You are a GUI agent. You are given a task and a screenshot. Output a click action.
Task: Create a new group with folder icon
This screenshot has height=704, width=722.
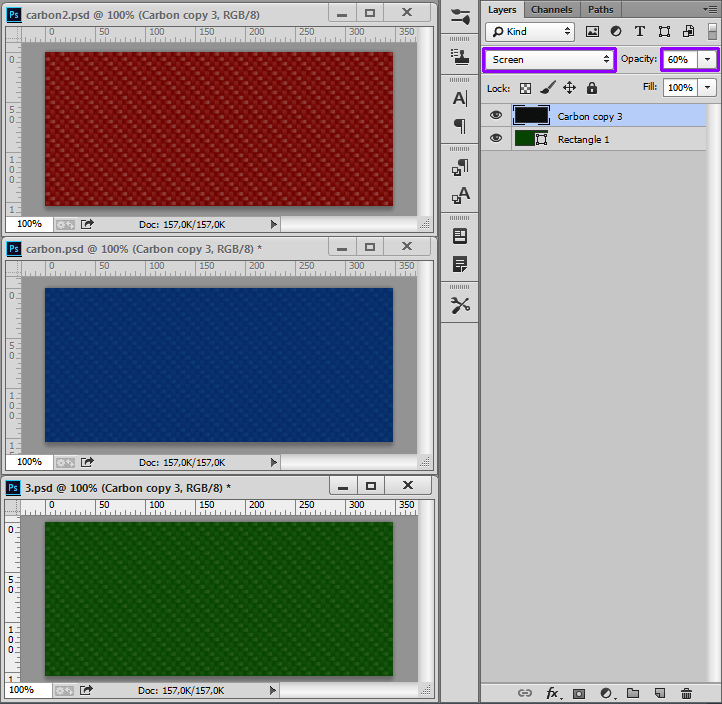coord(632,693)
